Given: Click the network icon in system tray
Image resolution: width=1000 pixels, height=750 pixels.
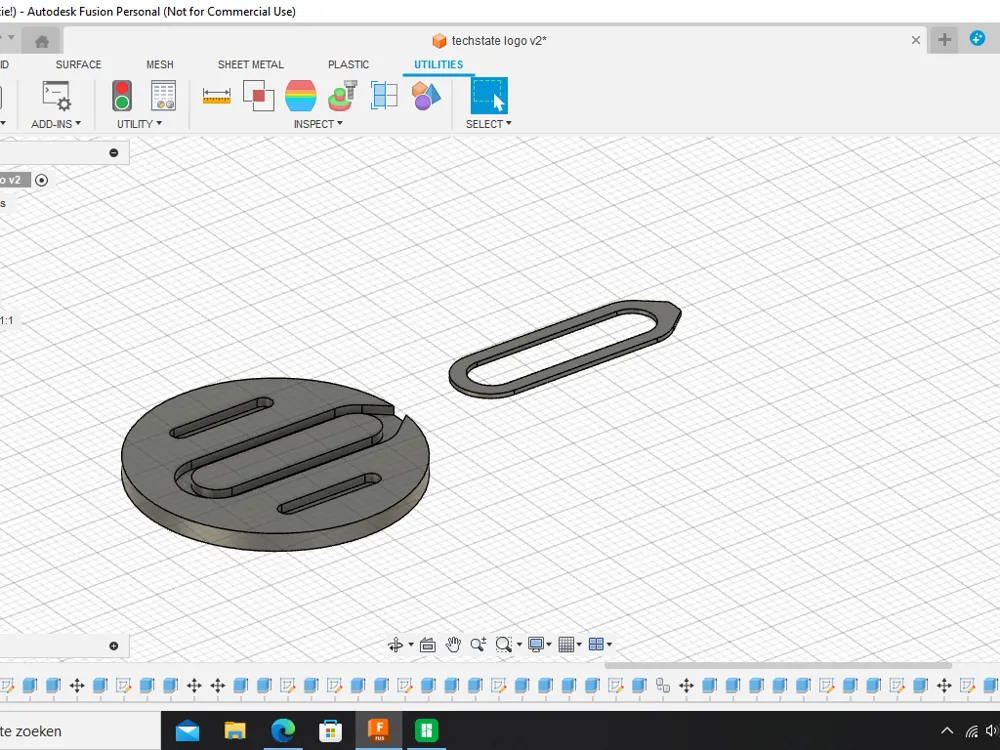Looking at the screenshot, I should coord(971,732).
